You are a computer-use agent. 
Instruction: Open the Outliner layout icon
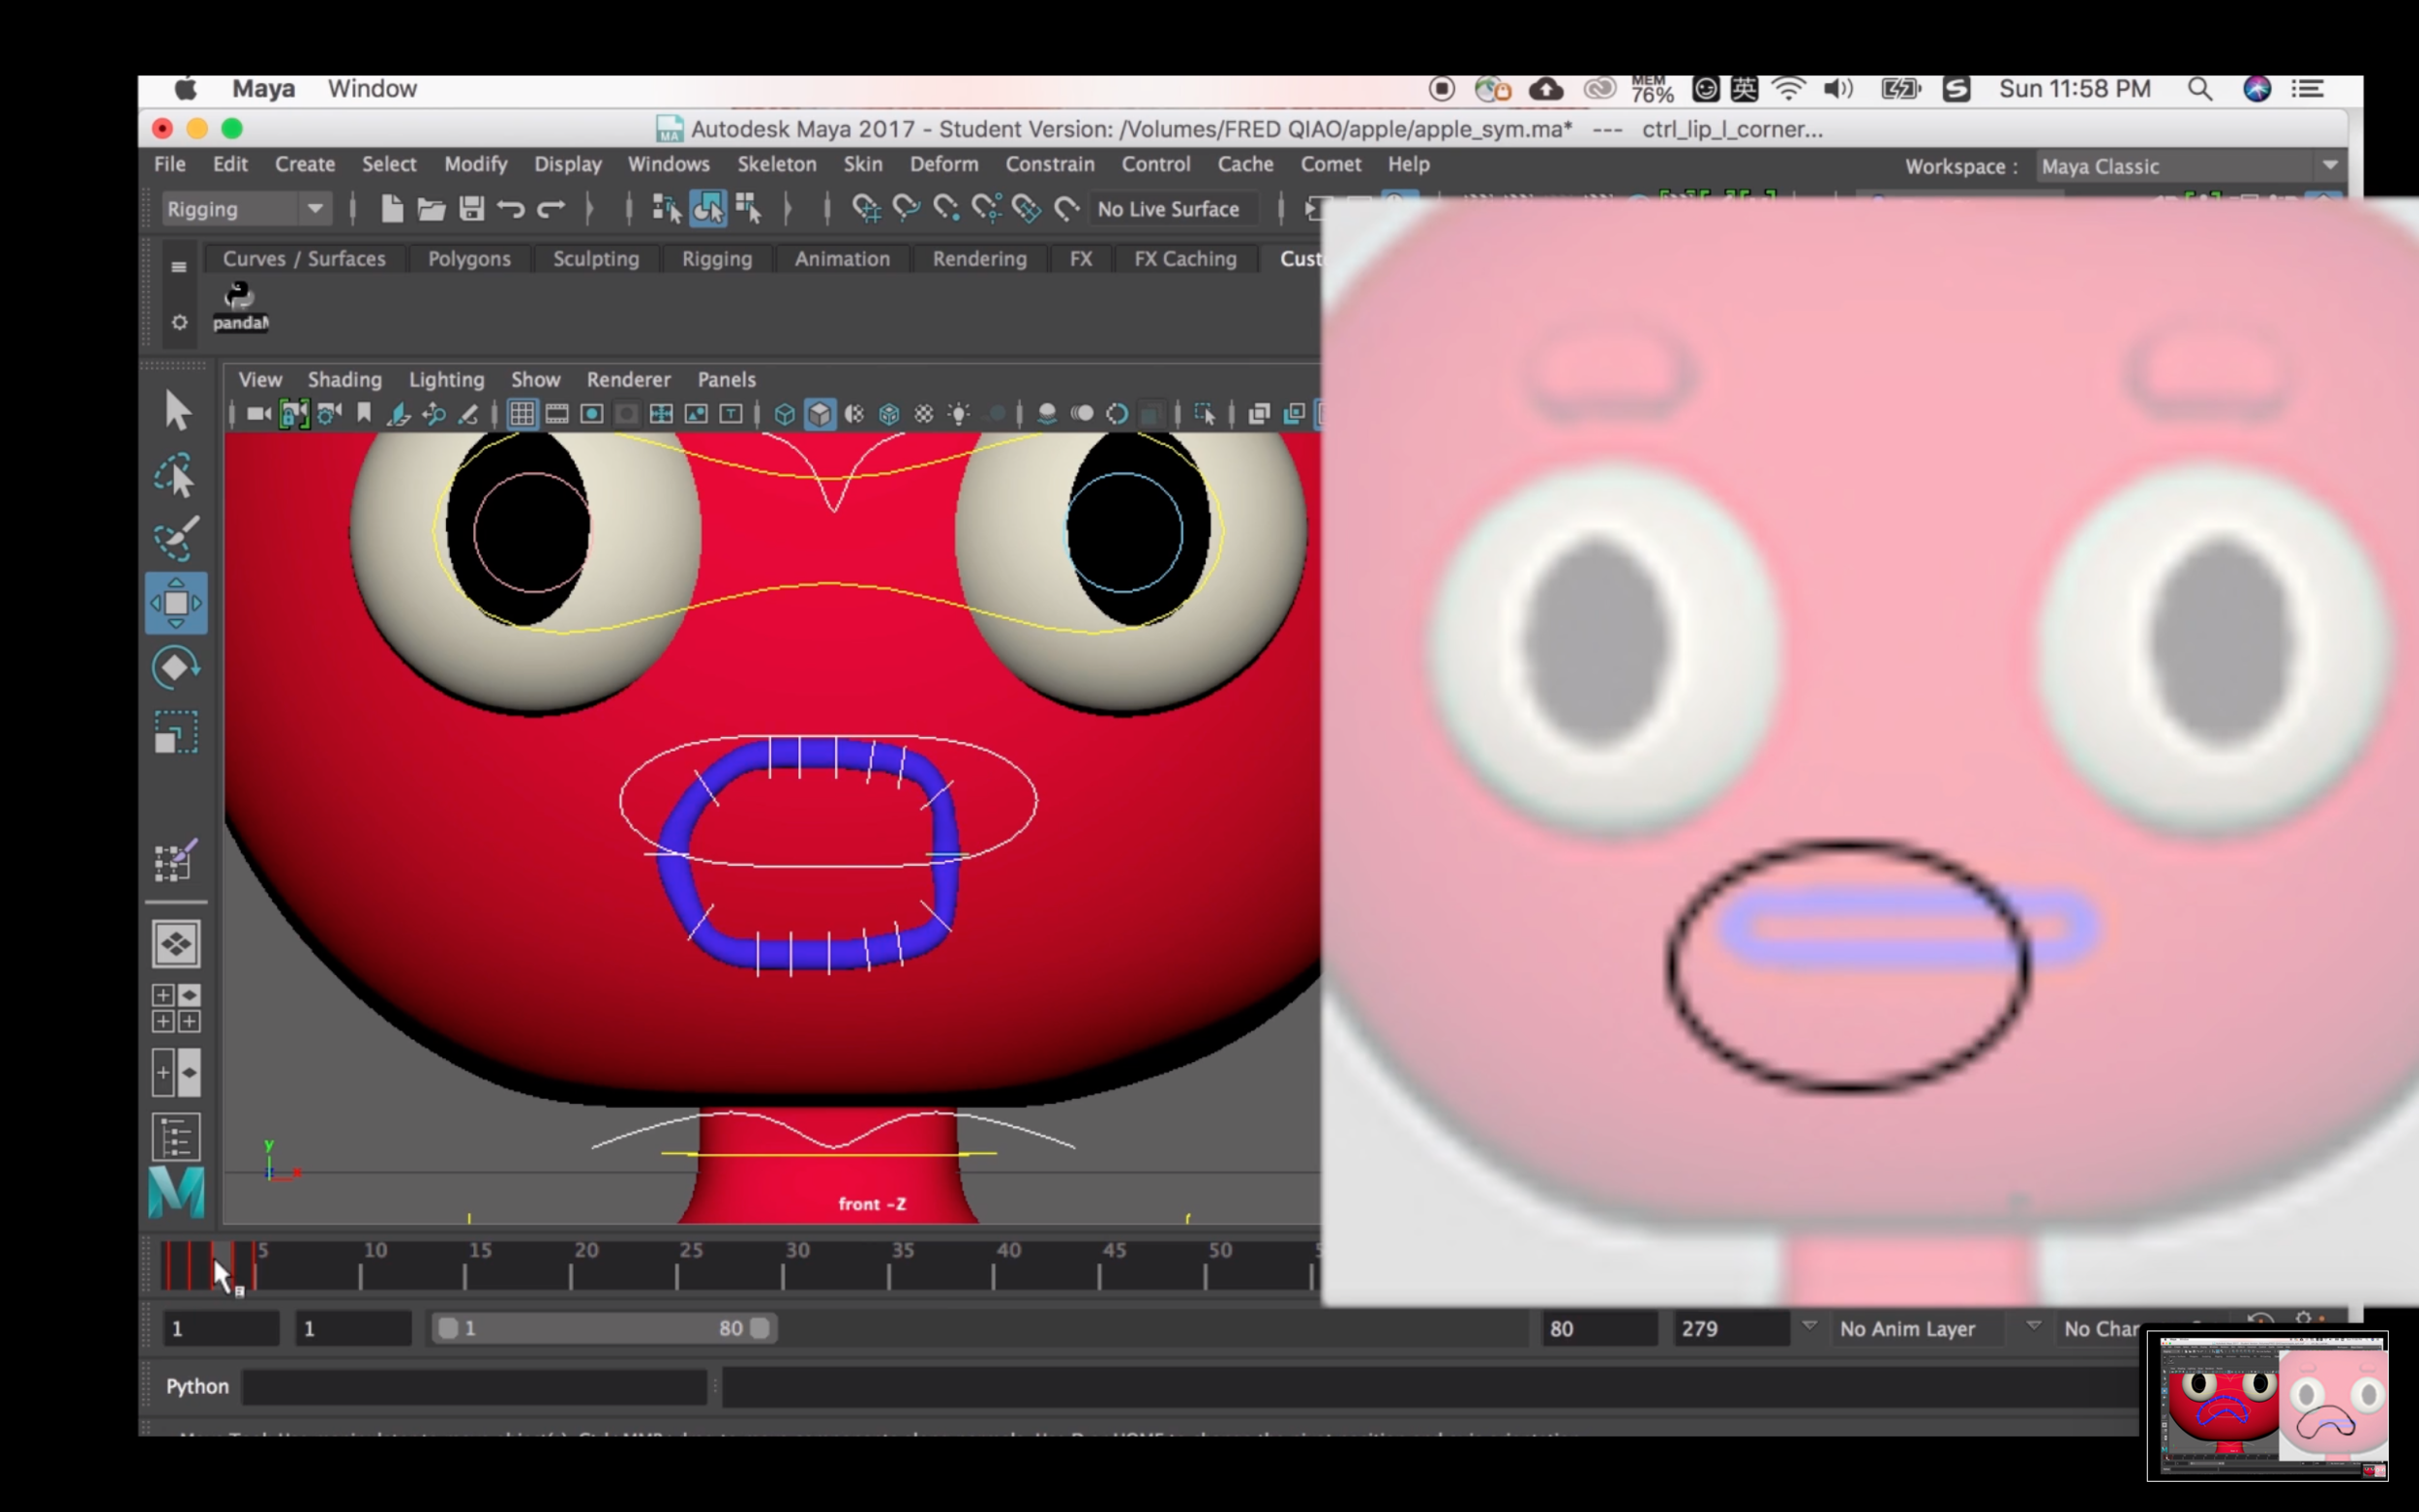[176, 1137]
